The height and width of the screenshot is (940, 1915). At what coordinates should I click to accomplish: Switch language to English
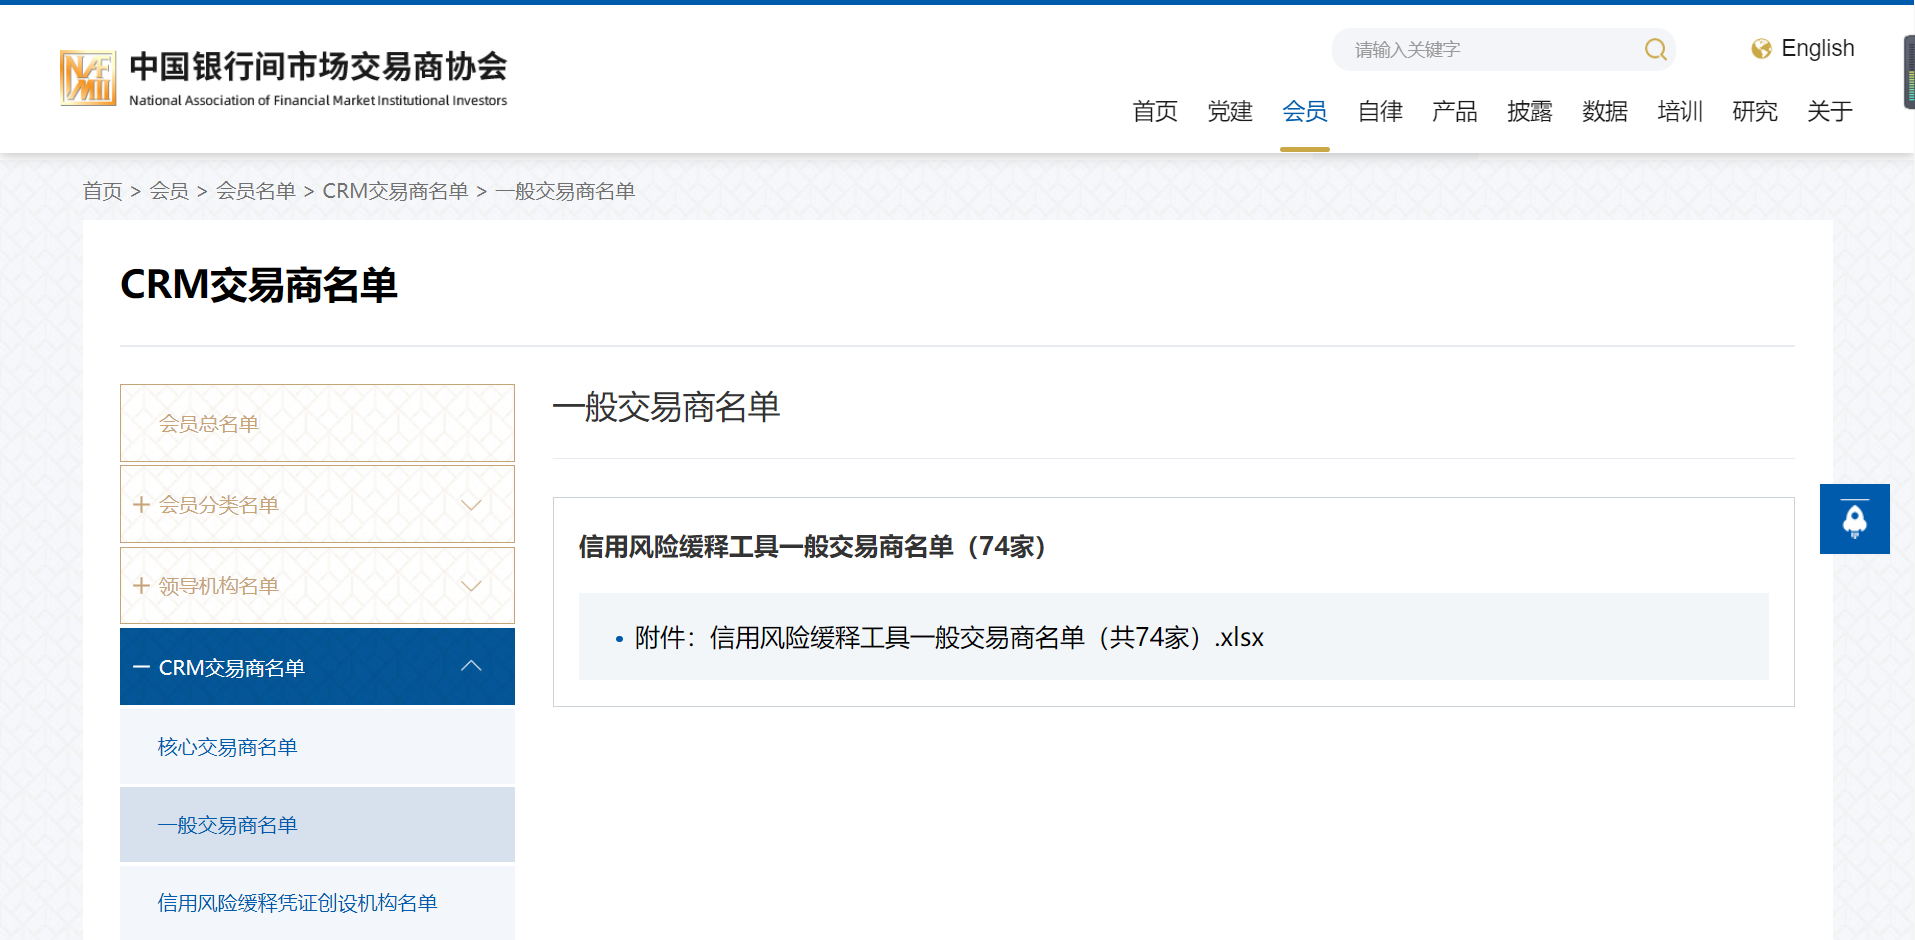pos(1817,49)
